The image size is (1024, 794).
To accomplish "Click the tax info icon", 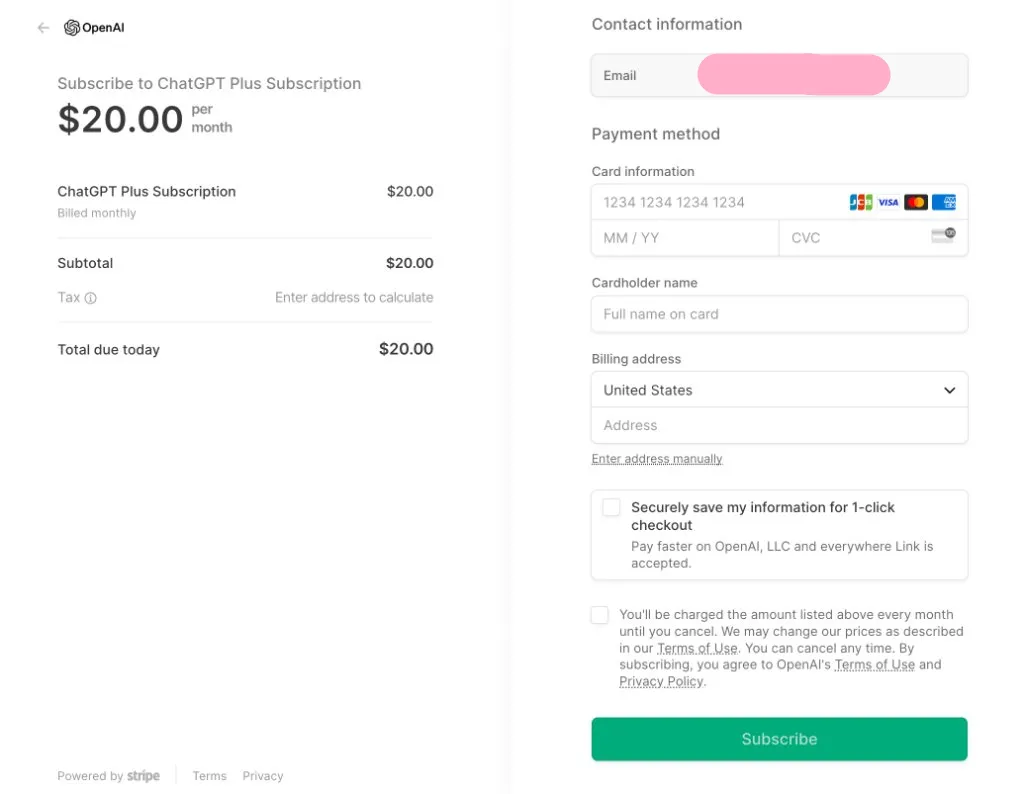I will [x=90, y=298].
